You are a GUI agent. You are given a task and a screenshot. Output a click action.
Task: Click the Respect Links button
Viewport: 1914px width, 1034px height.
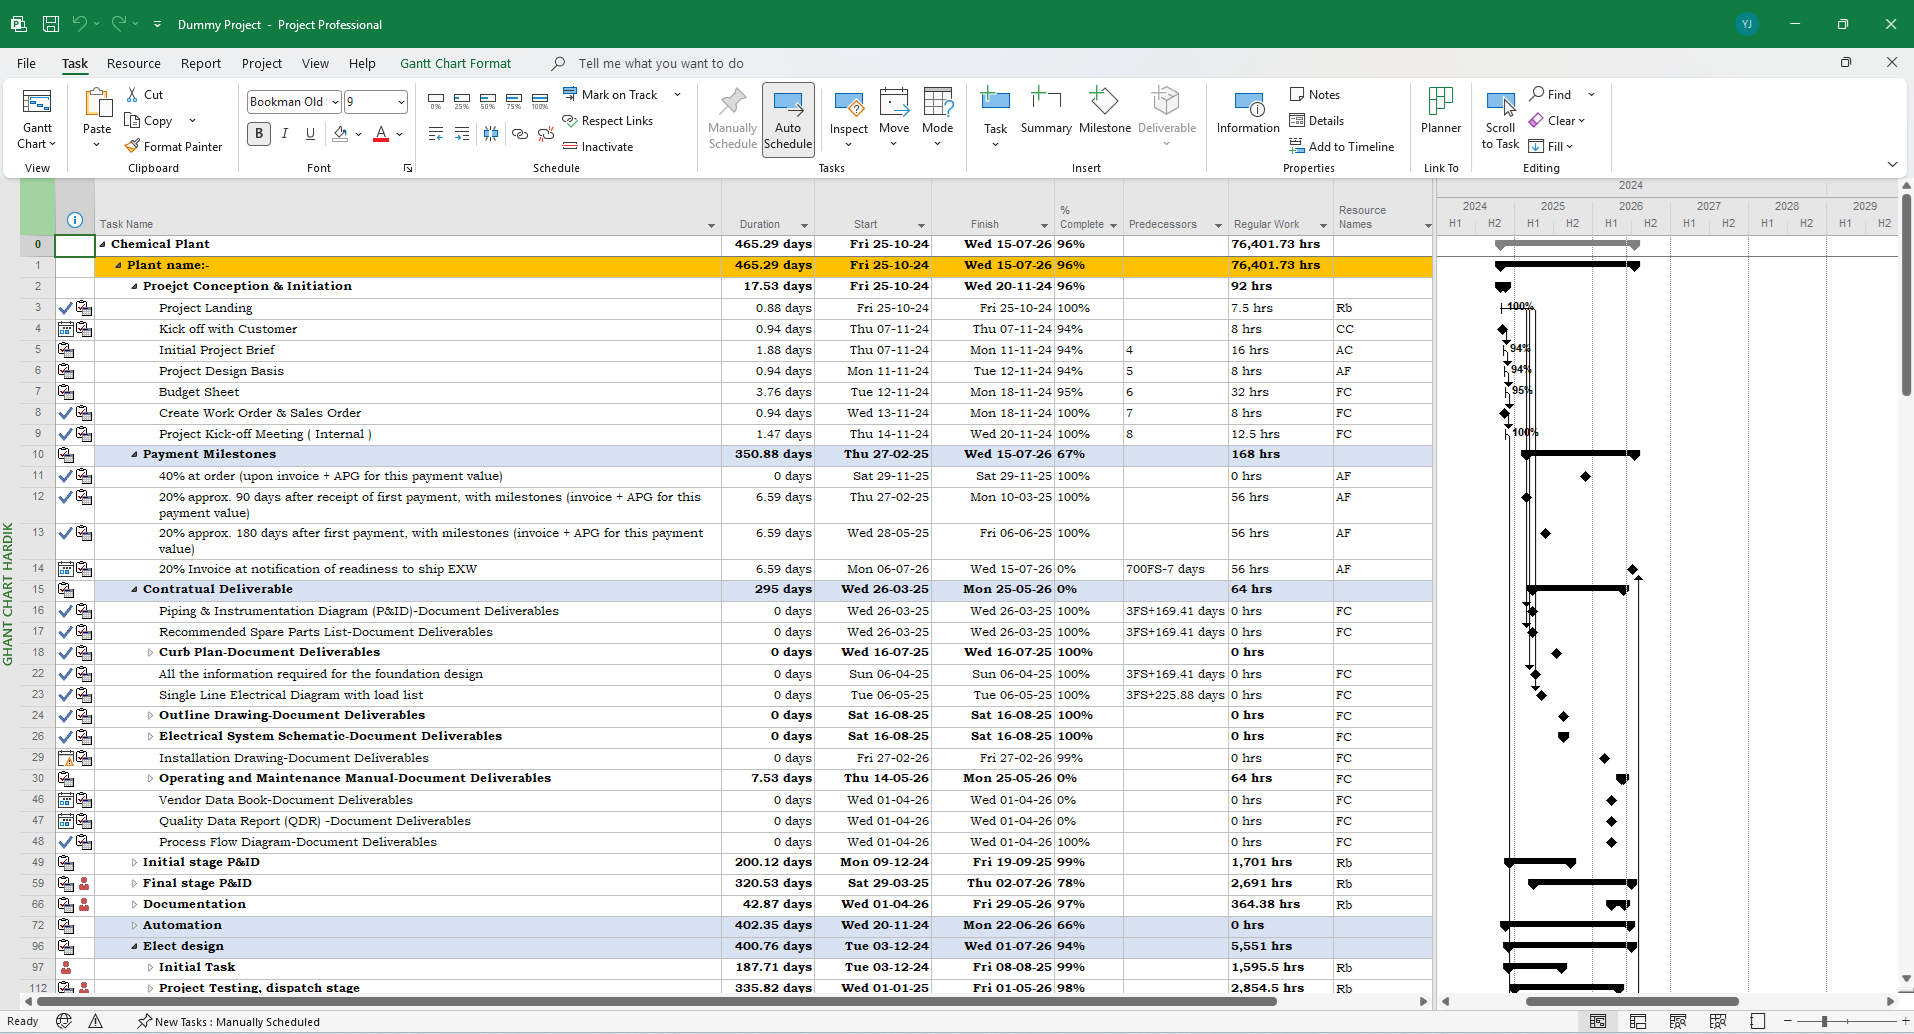pos(608,121)
